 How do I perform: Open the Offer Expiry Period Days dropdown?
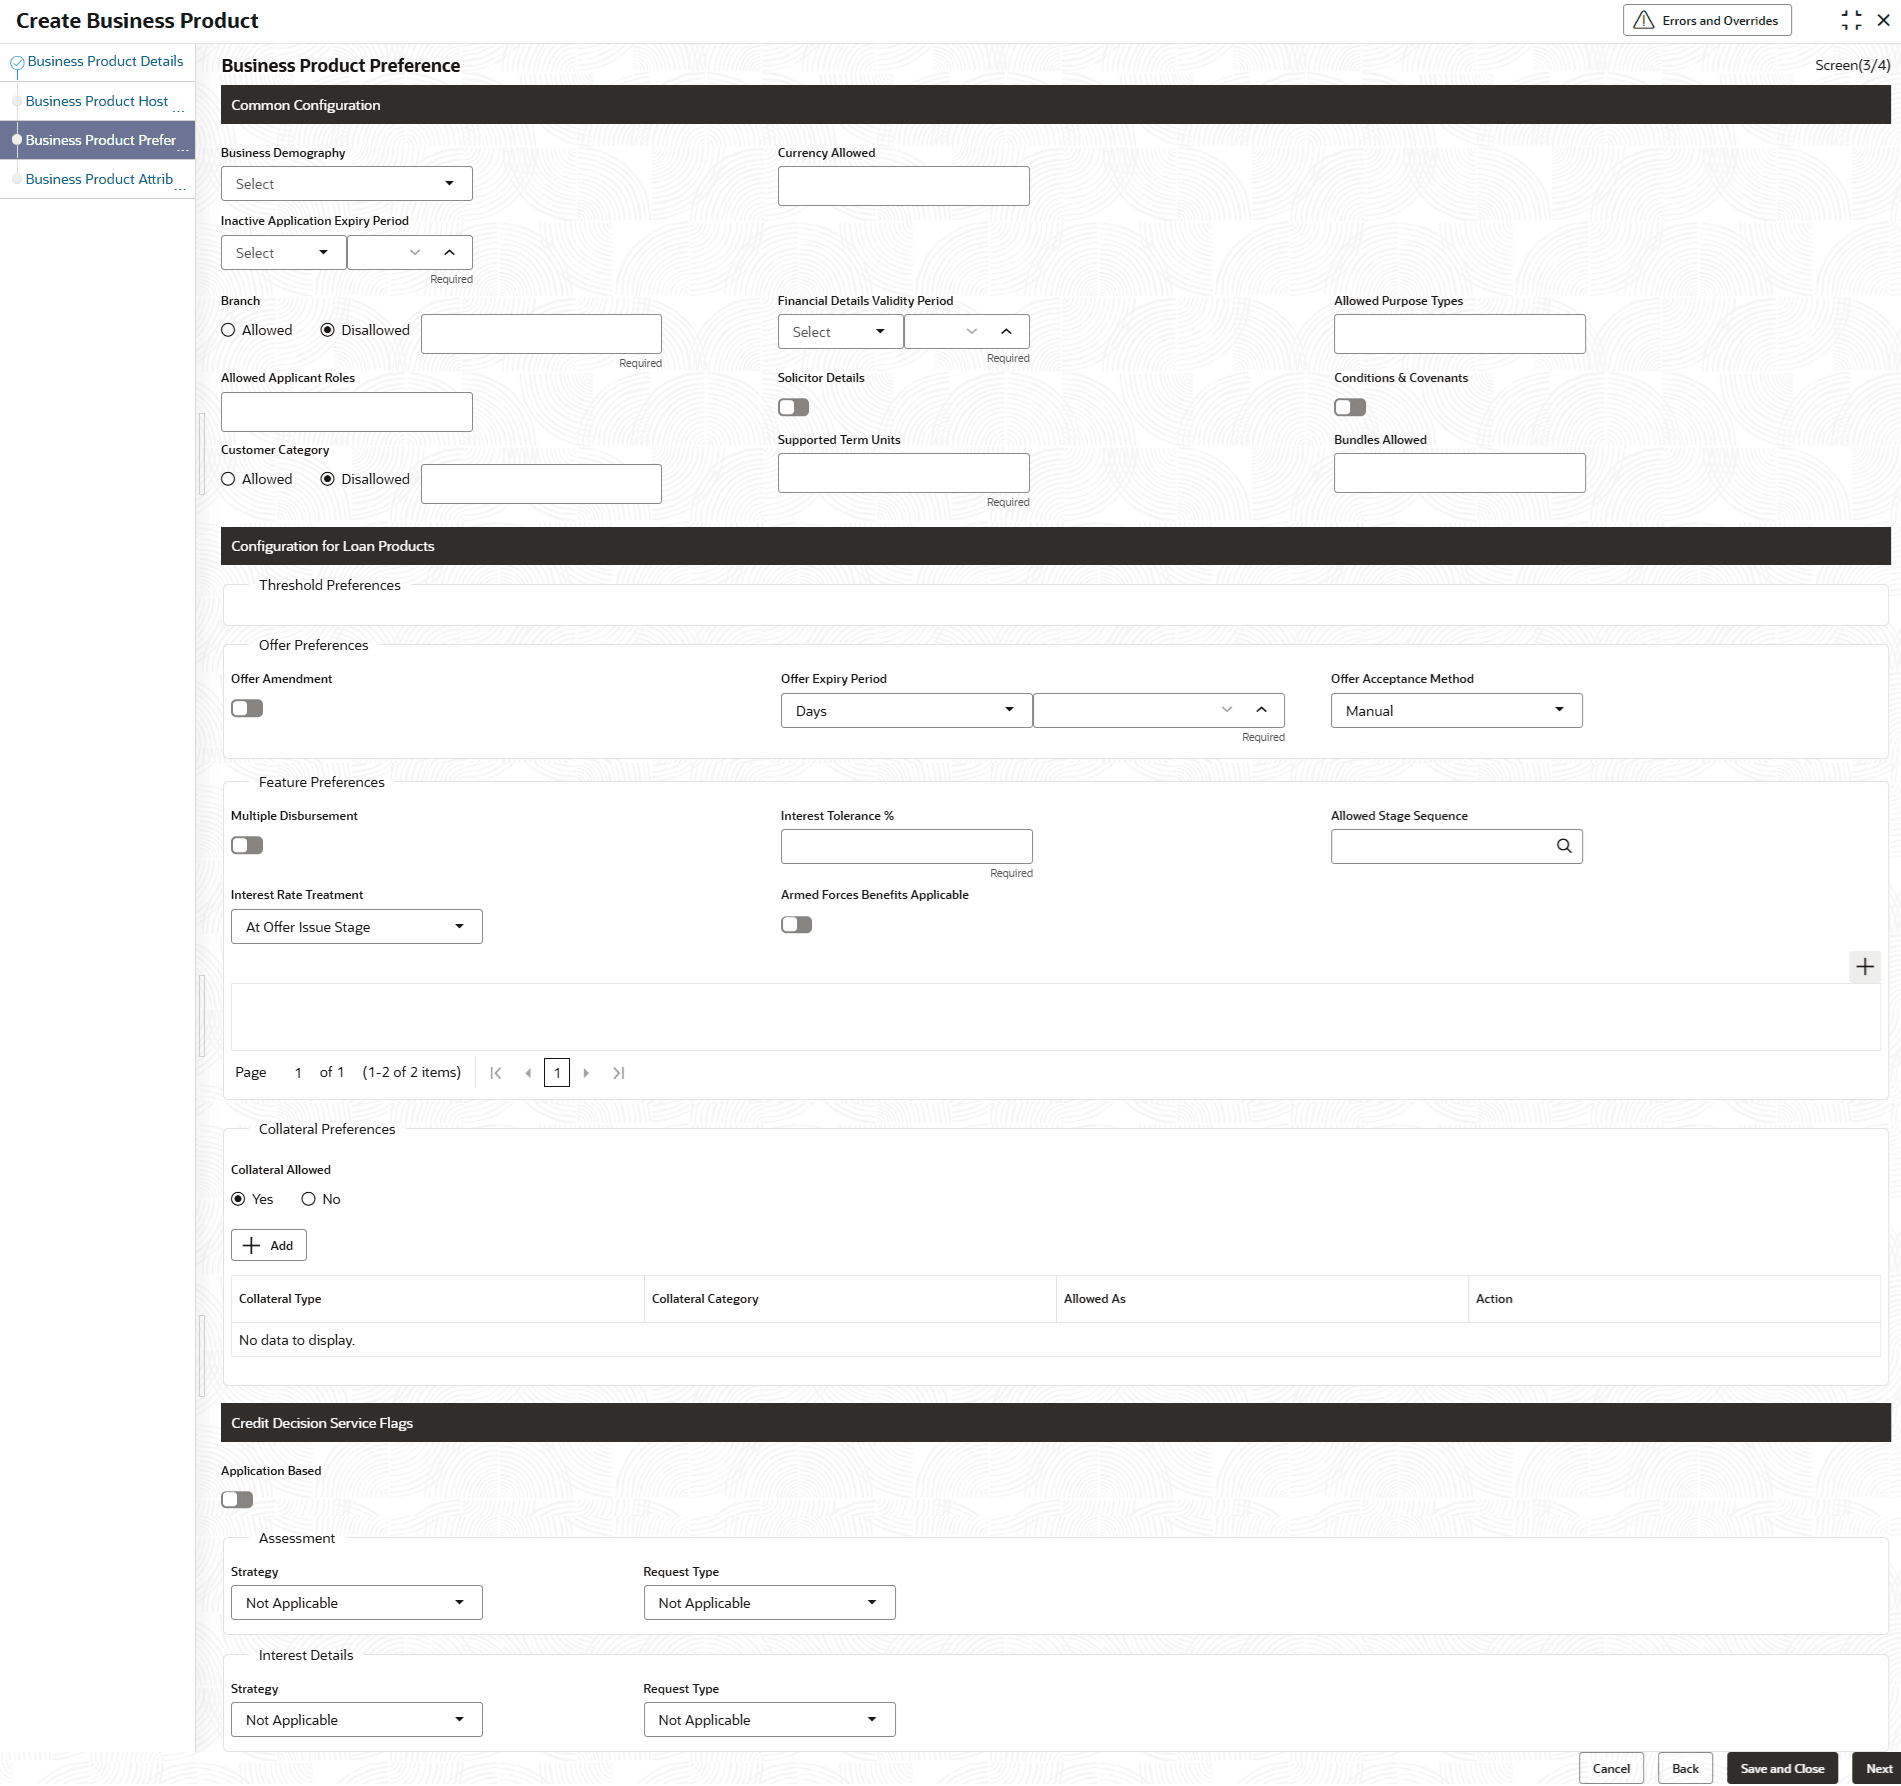(906, 711)
